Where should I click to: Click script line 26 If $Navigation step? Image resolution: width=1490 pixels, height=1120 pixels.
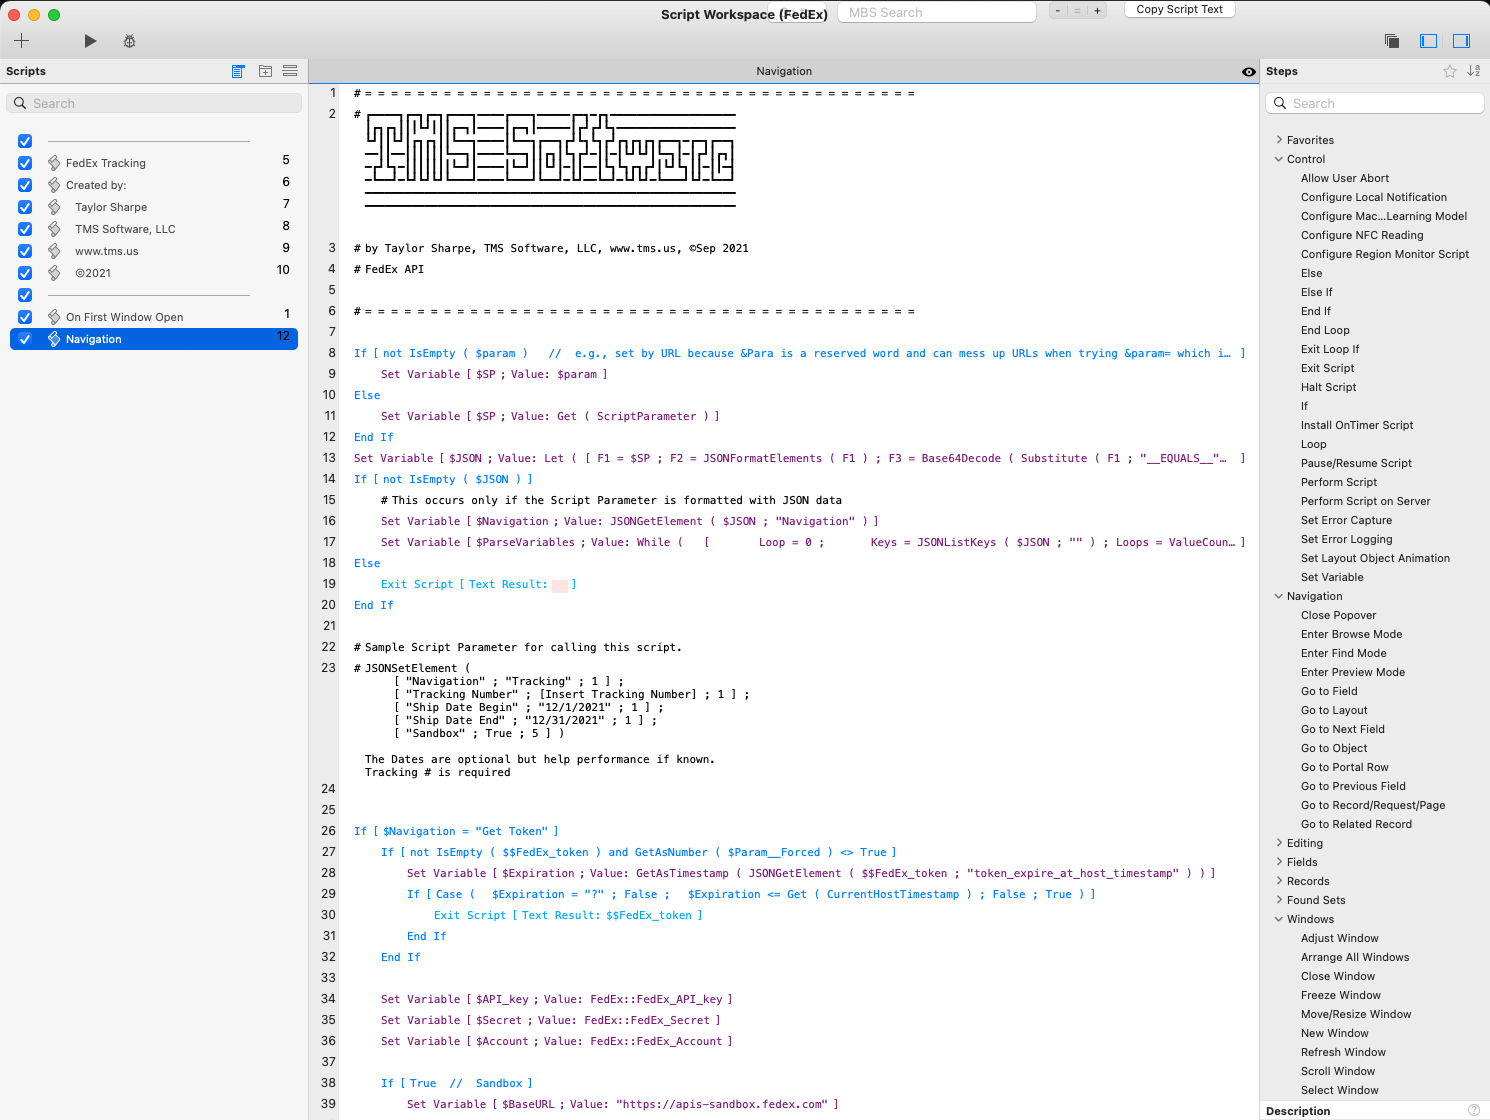456,831
